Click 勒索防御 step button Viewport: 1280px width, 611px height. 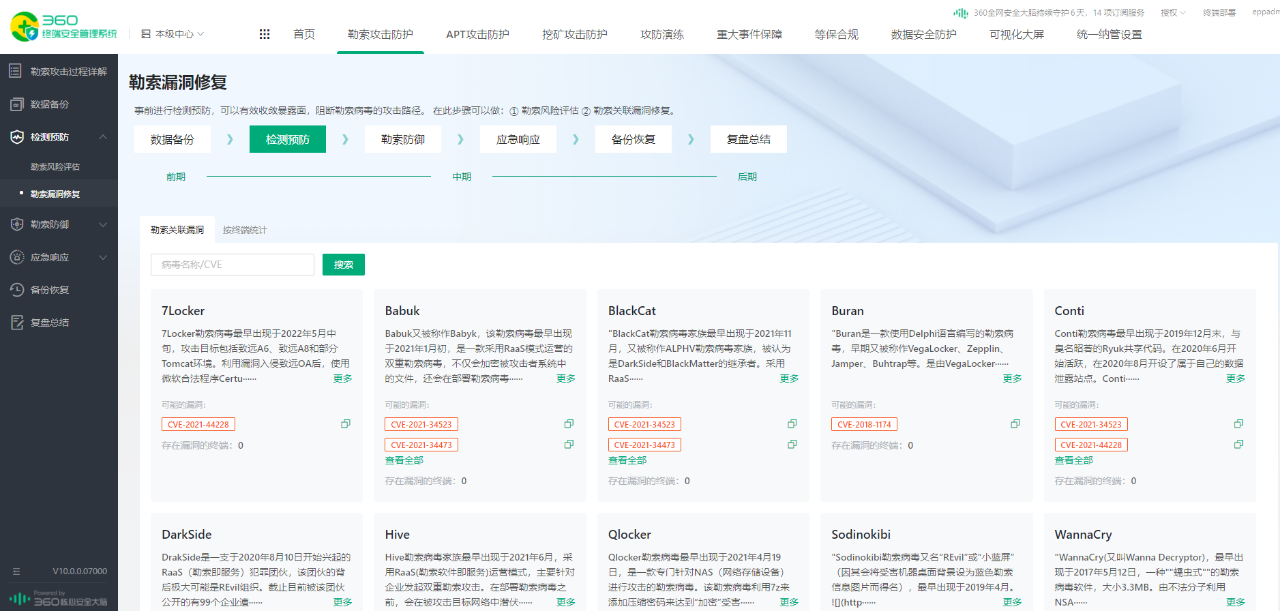(x=402, y=139)
